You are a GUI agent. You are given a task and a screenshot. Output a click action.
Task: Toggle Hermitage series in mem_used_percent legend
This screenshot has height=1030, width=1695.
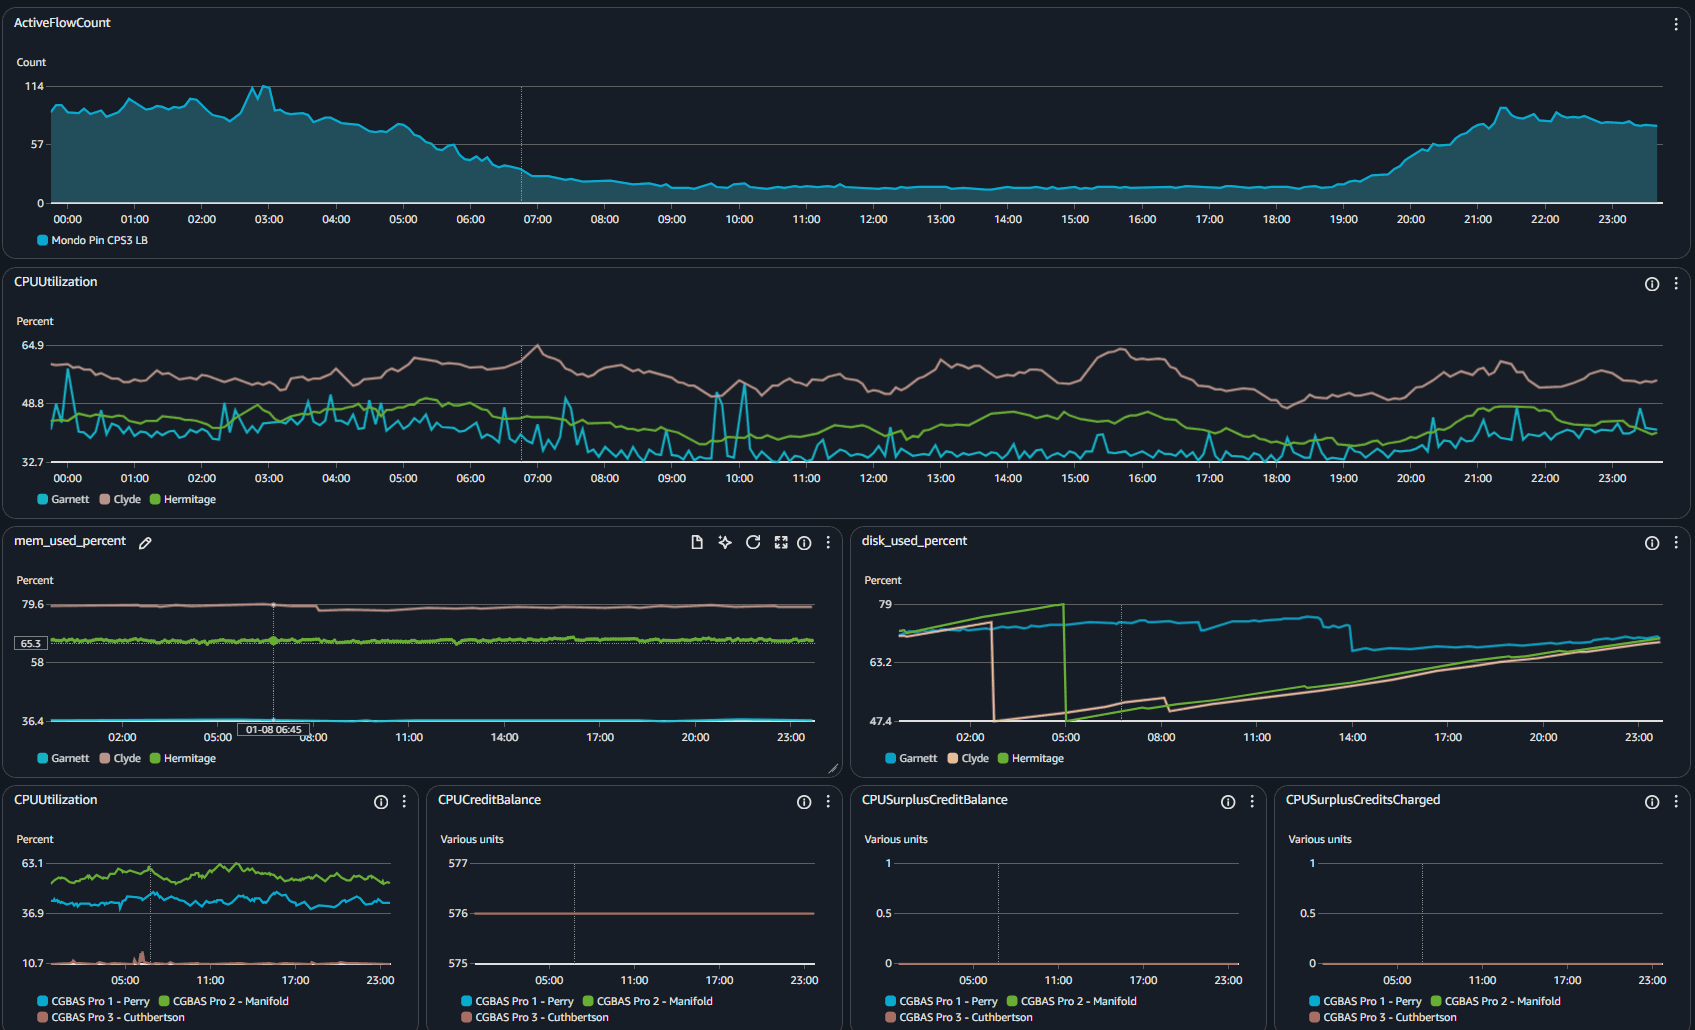pos(183,758)
